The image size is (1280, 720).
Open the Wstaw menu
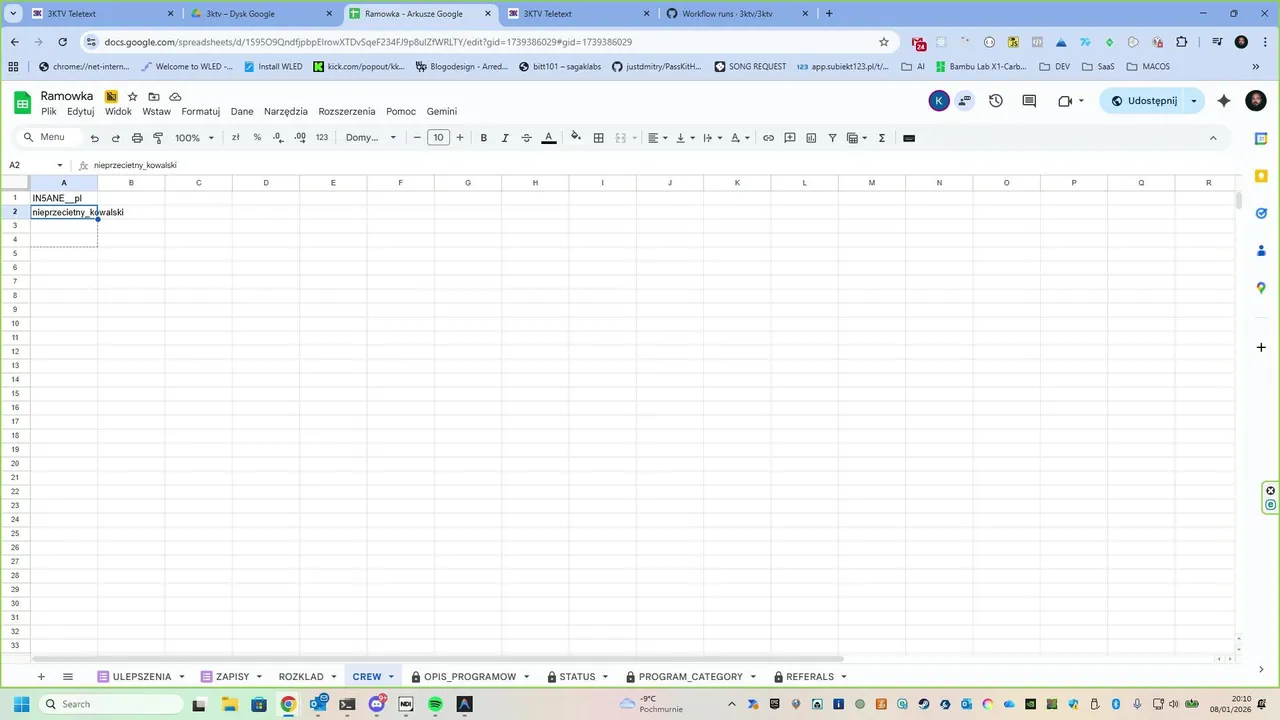(157, 112)
